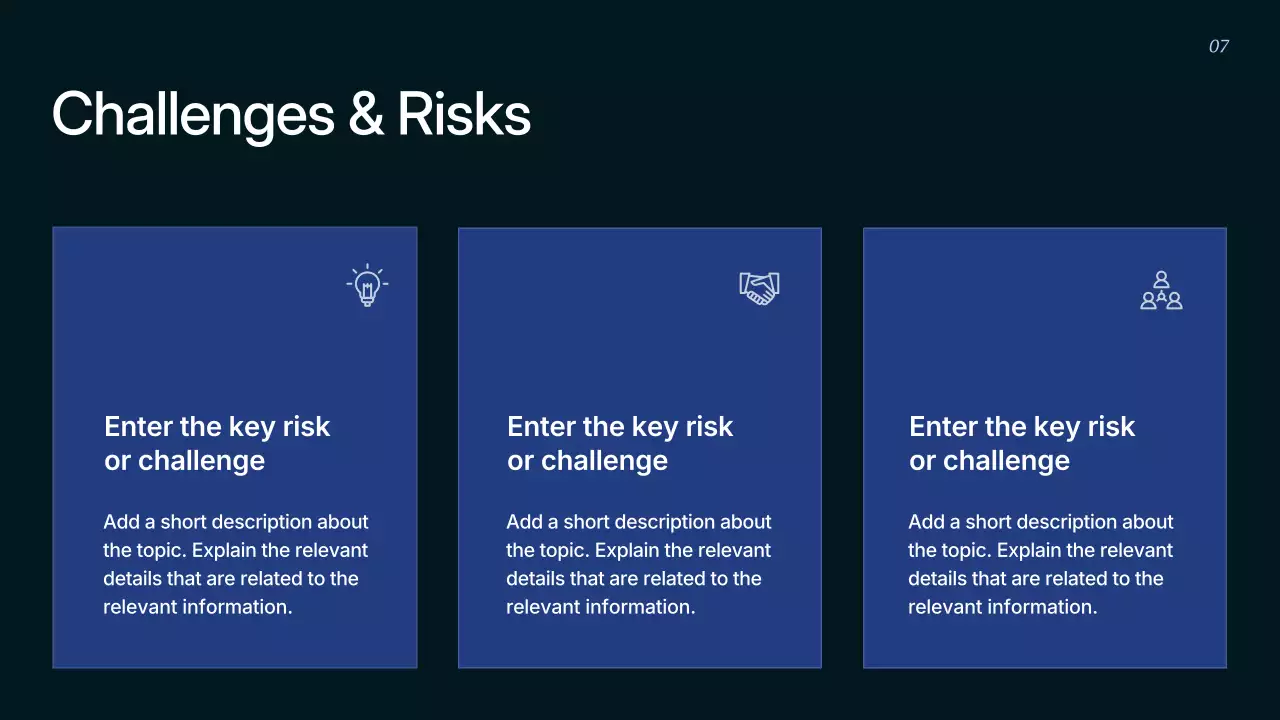Click the description paragraph in the middle card
This screenshot has width=1280, height=720.
pos(638,564)
